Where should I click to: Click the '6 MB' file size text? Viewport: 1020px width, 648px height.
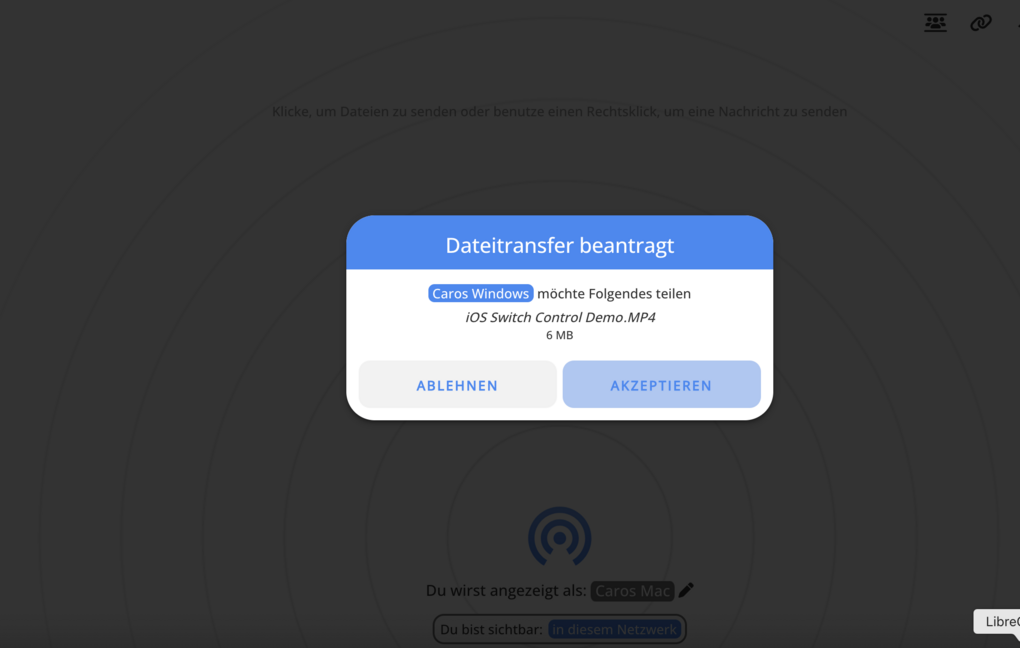pyautogui.click(x=559, y=335)
